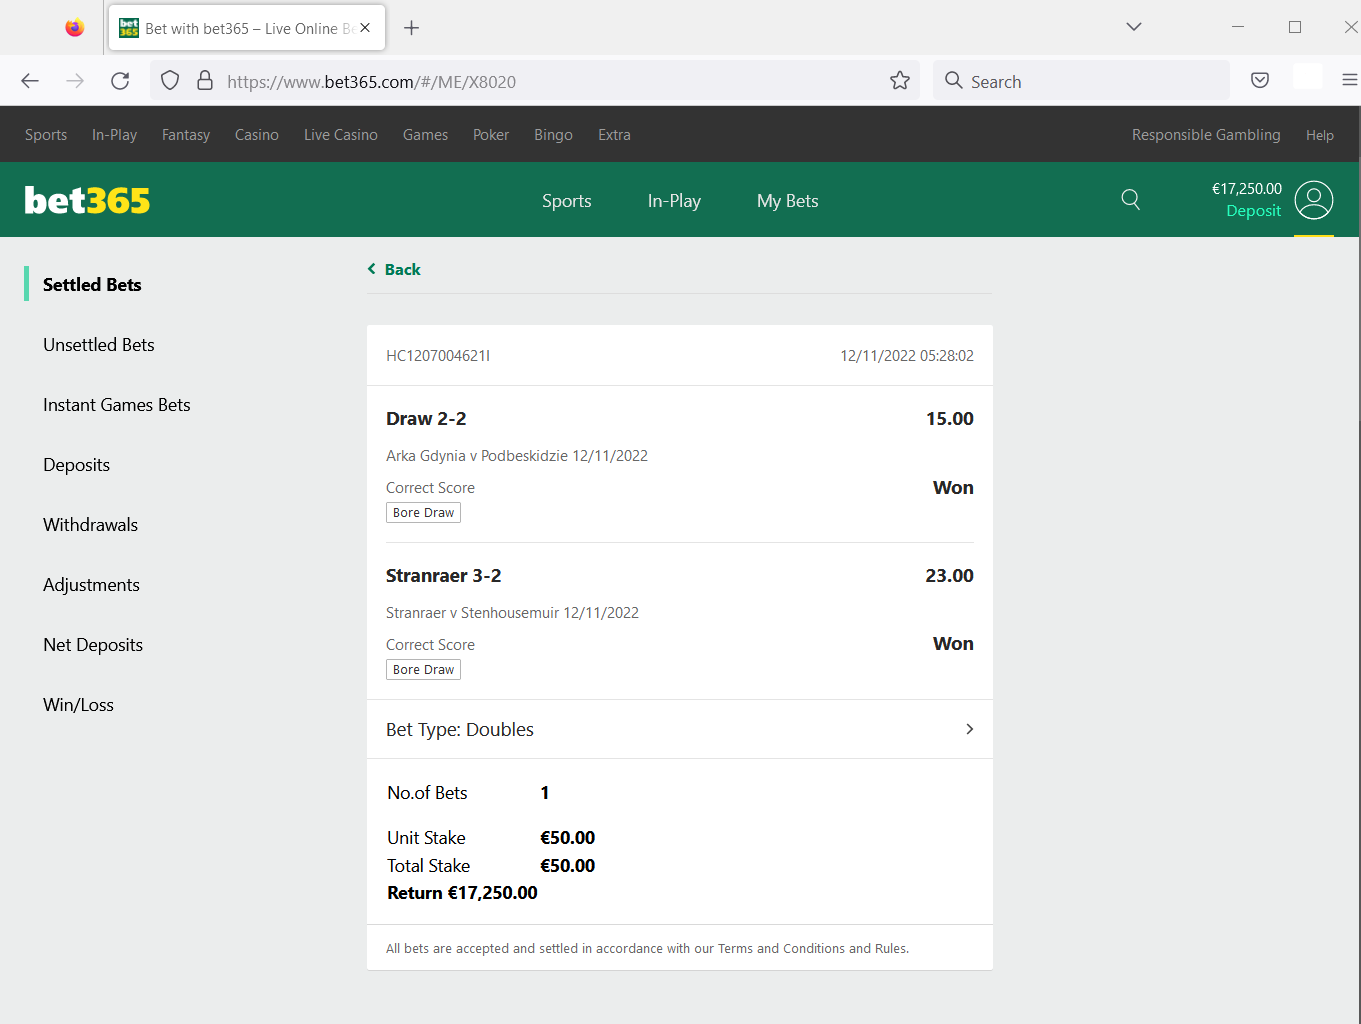
Task: Bookmark this page with the star icon
Action: [x=900, y=81]
